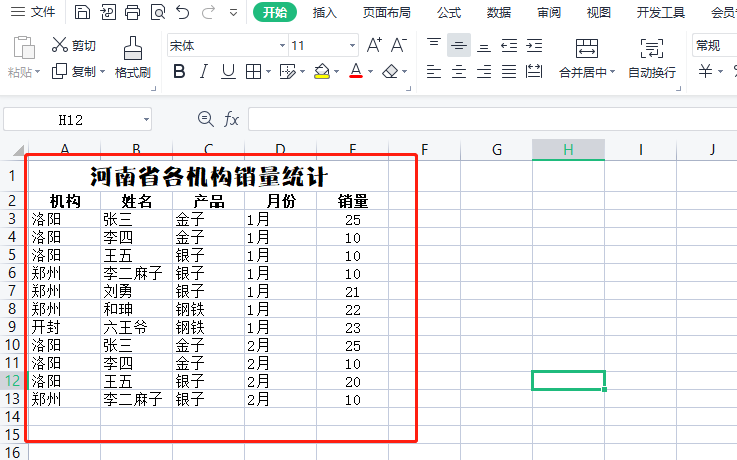Viewport: 737px width, 460px height.
Task: Click the formula bar input field
Action: (x=492, y=119)
